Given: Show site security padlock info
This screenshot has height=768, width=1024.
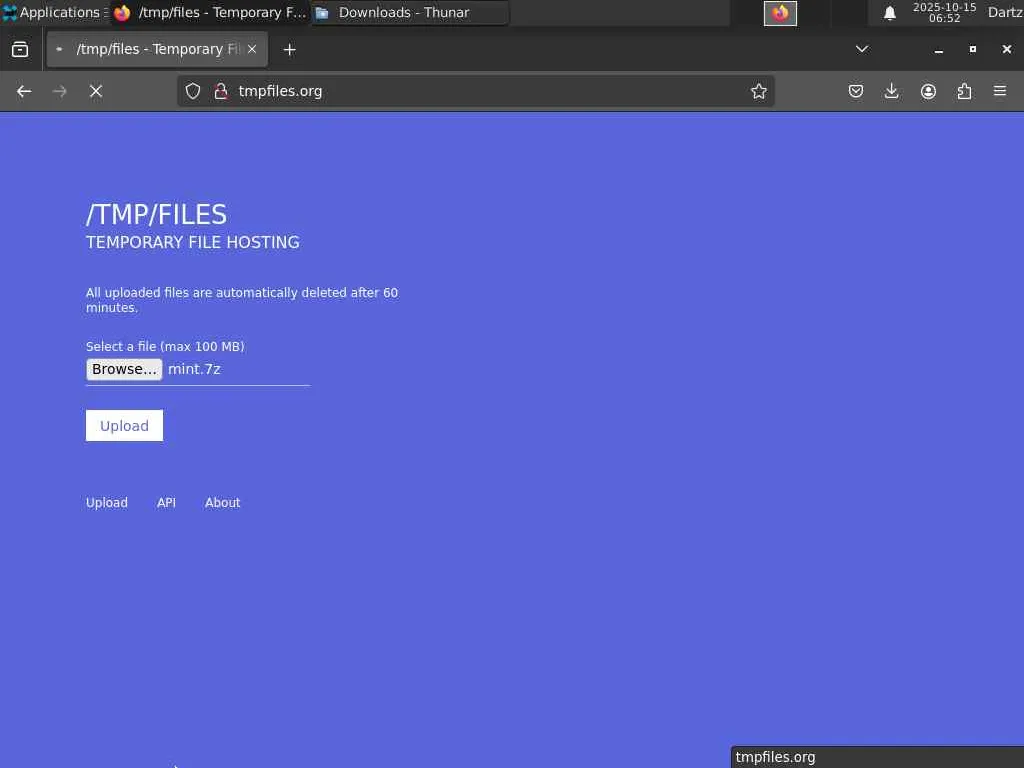Looking at the screenshot, I should 221,91.
